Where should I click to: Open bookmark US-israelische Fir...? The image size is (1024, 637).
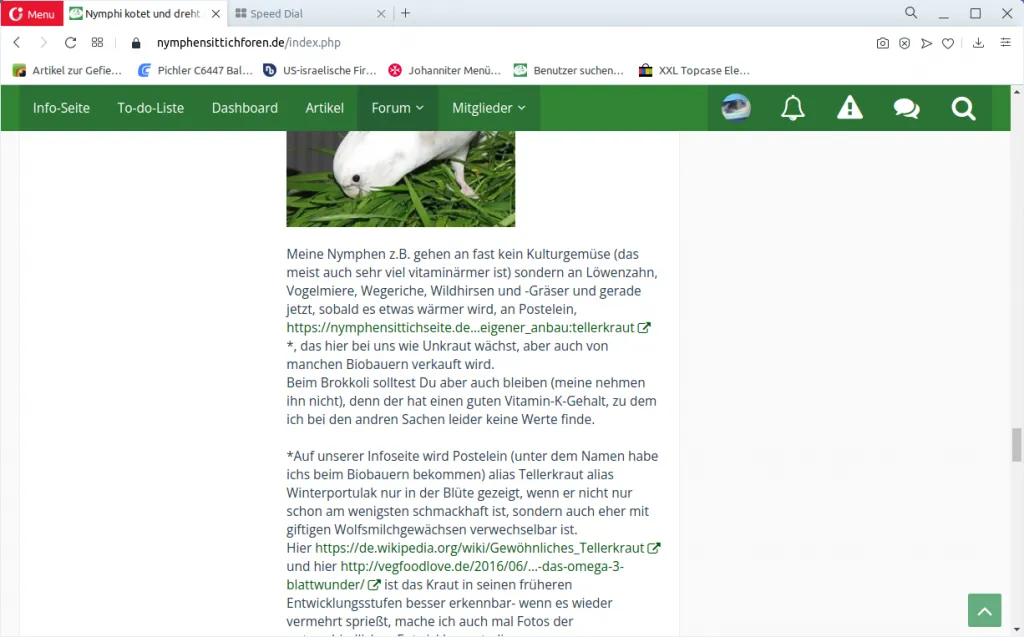pyautogui.click(x=320, y=71)
